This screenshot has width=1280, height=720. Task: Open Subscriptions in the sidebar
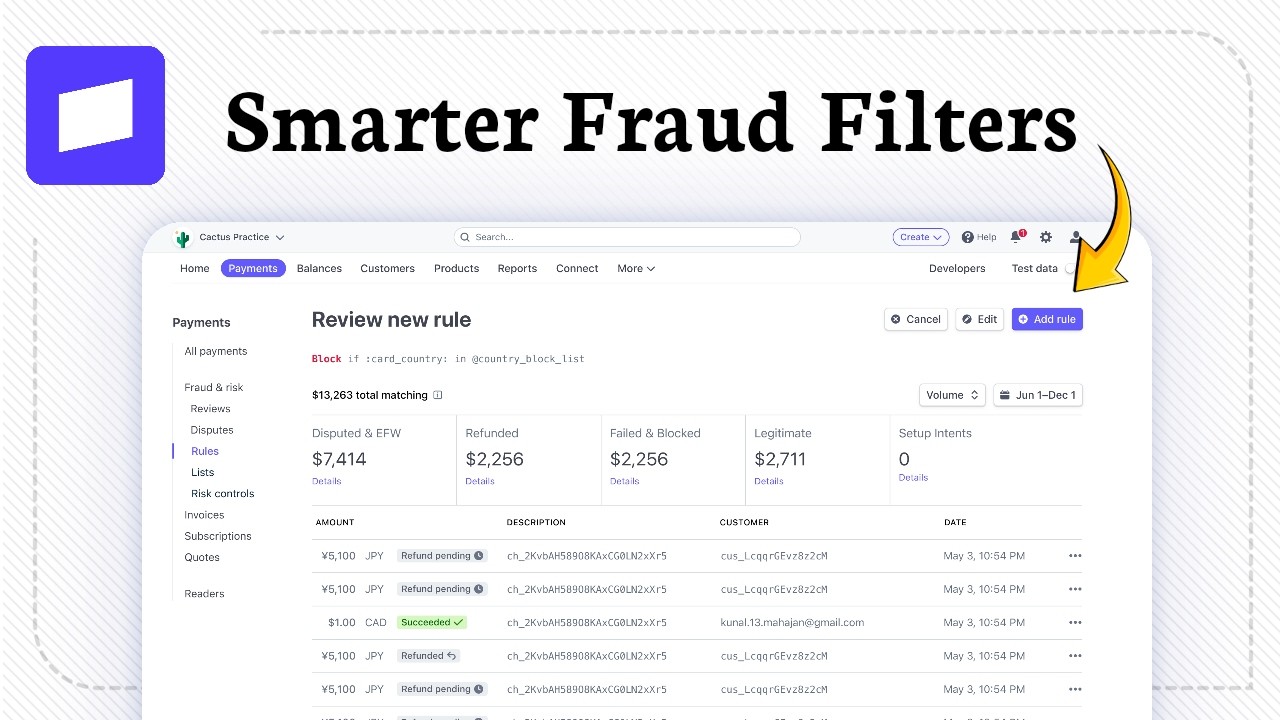click(218, 536)
